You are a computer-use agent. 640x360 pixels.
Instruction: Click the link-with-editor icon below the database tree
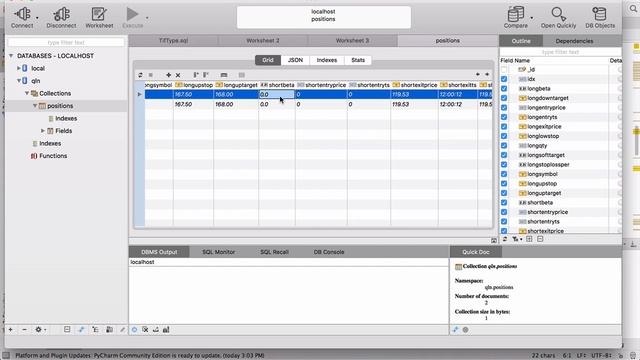point(81,329)
